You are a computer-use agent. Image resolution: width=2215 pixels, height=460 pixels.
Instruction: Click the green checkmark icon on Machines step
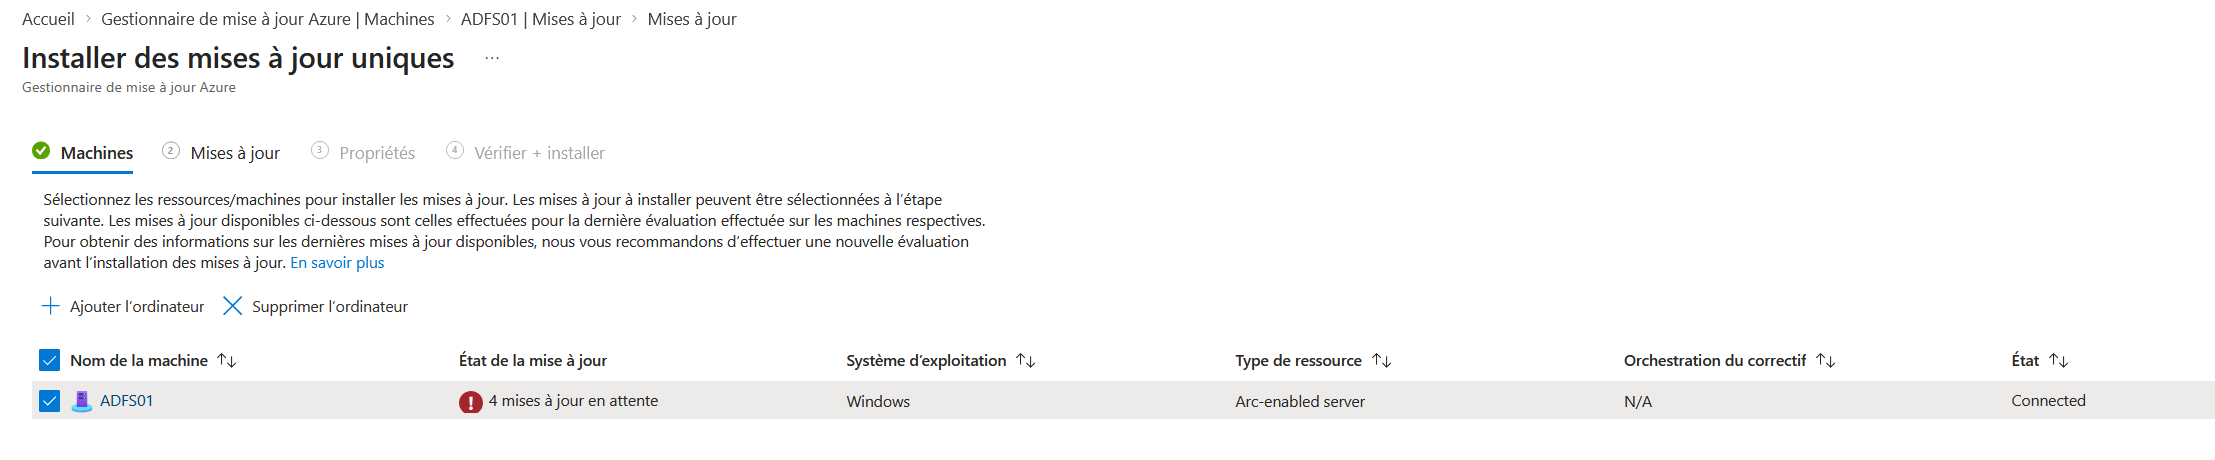pyautogui.click(x=41, y=151)
